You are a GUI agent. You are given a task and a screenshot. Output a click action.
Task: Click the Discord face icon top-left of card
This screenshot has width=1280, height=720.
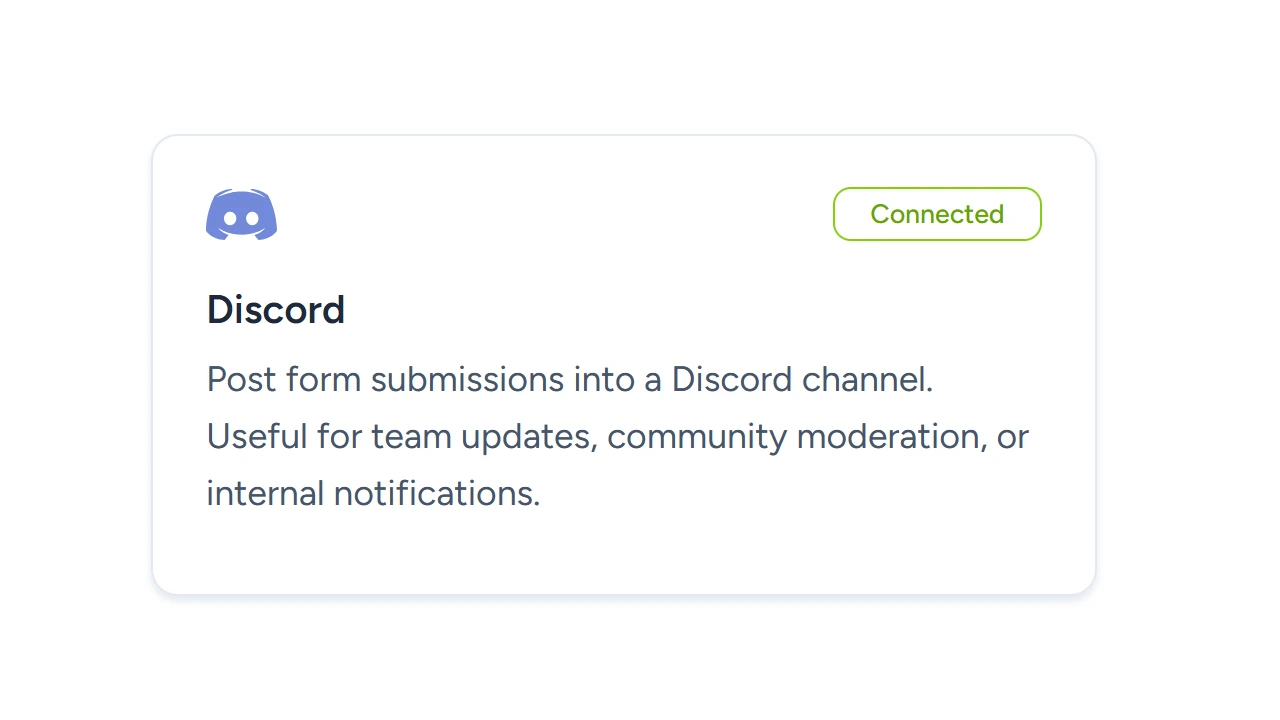click(241, 214)
